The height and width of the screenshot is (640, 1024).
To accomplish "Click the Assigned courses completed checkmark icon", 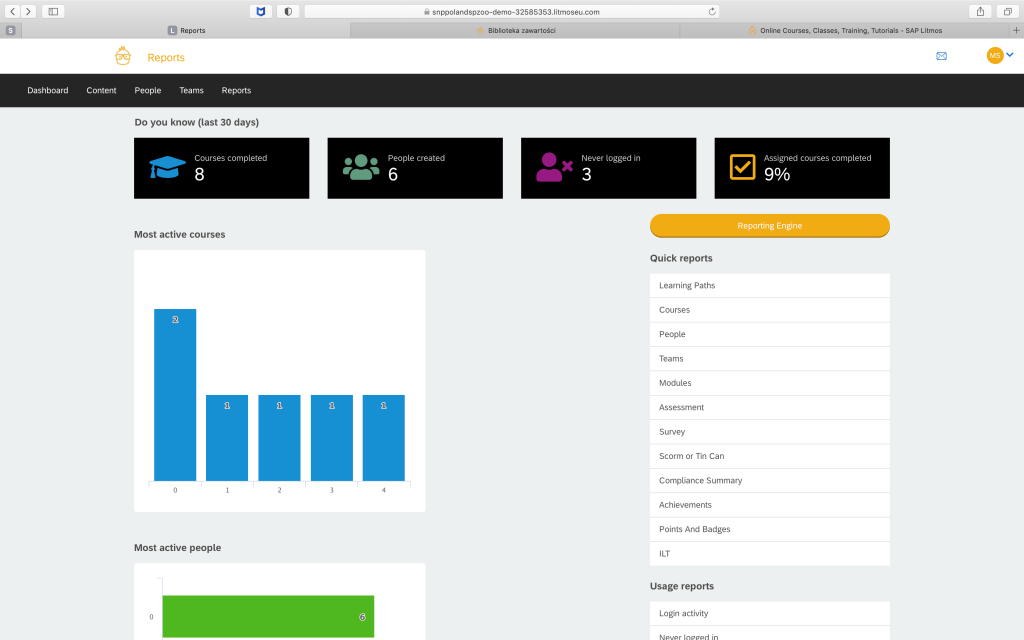I will [x=743, y=167].
